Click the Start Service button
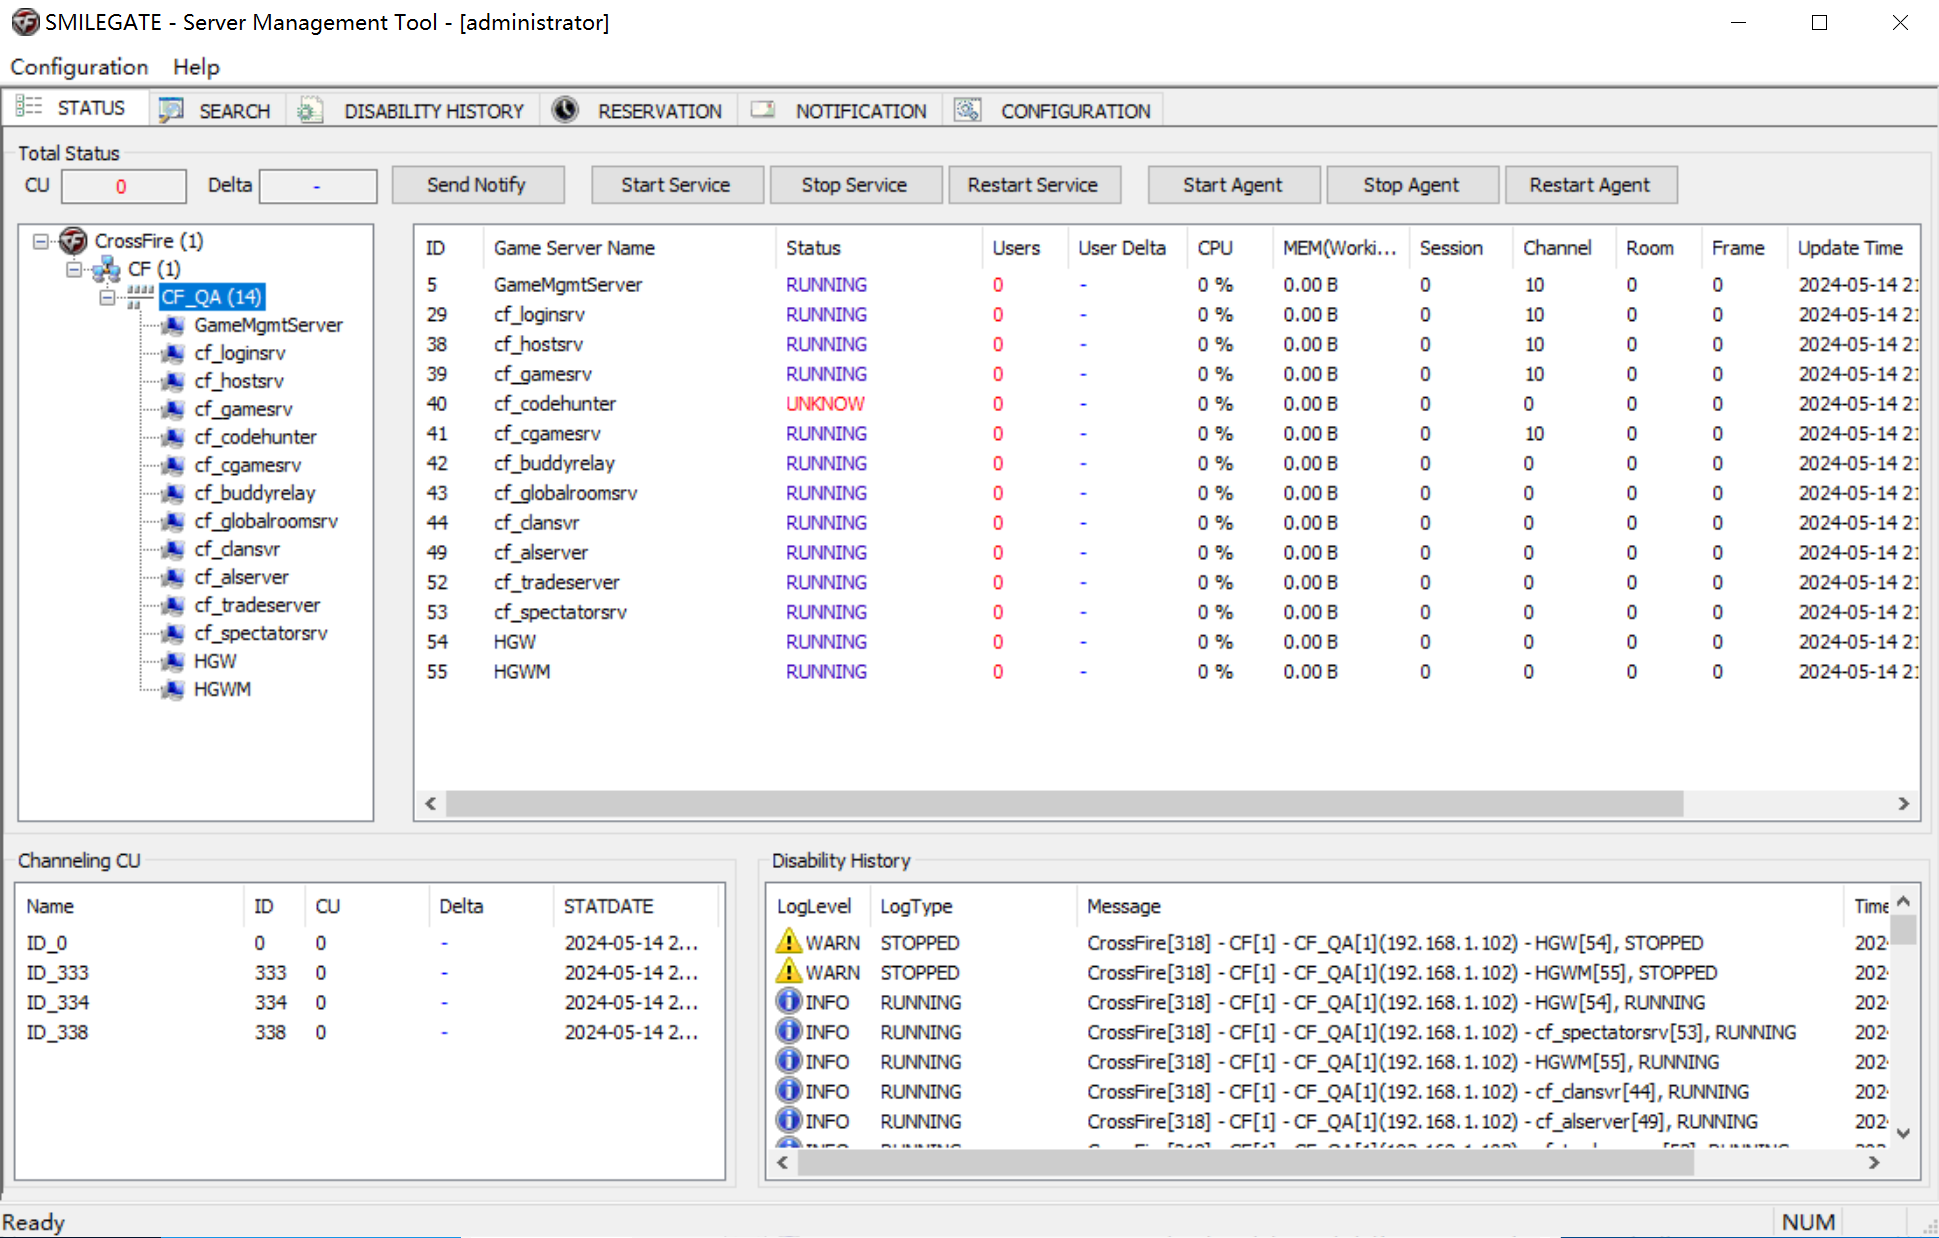Screen dimensions: 1939x1238 pyautogui.click(x=676, y=185)
